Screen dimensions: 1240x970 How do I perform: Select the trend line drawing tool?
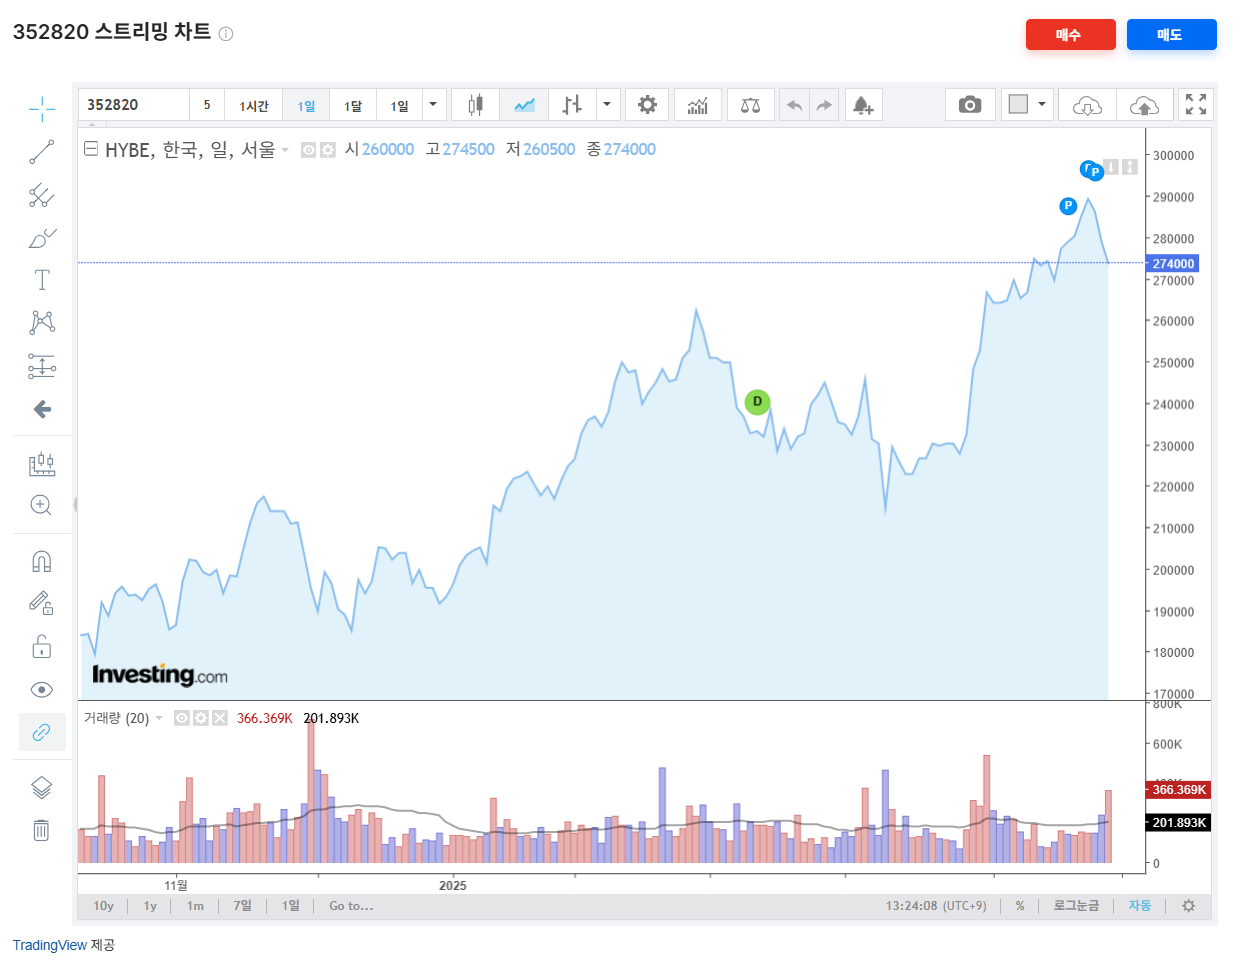click(x=42, y=152)
